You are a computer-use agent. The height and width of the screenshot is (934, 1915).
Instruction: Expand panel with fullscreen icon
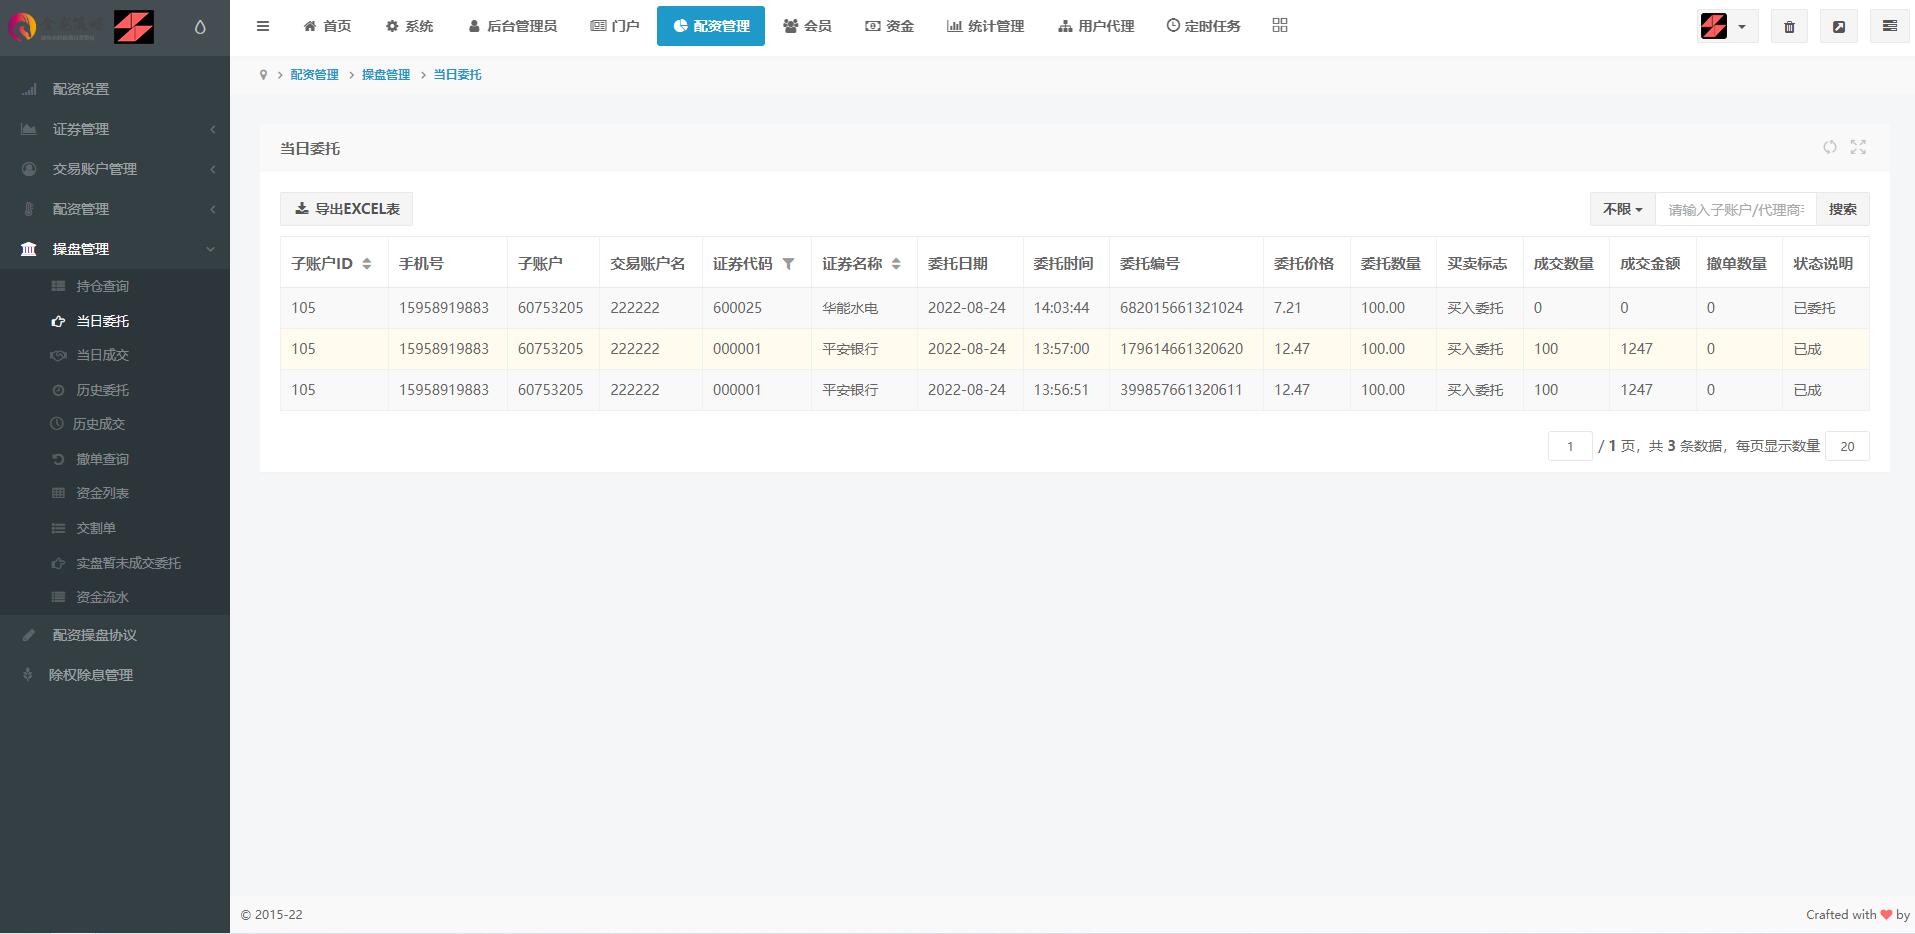[1858, 147]
